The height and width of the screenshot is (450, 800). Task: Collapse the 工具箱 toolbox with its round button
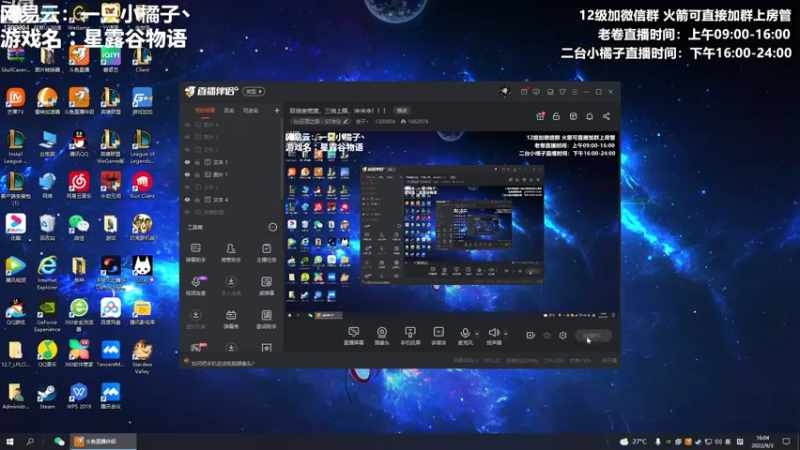[273, 227]
